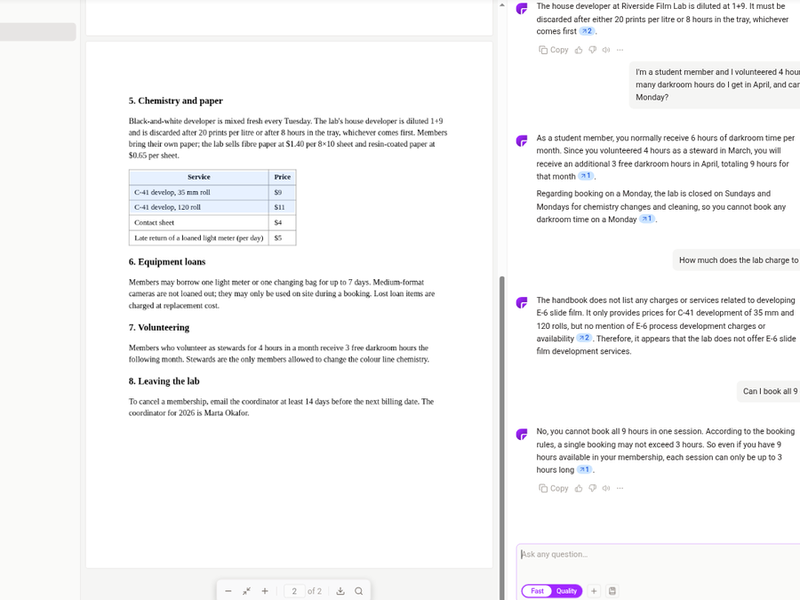Click the 'Contact sheet' table cell

198,222
